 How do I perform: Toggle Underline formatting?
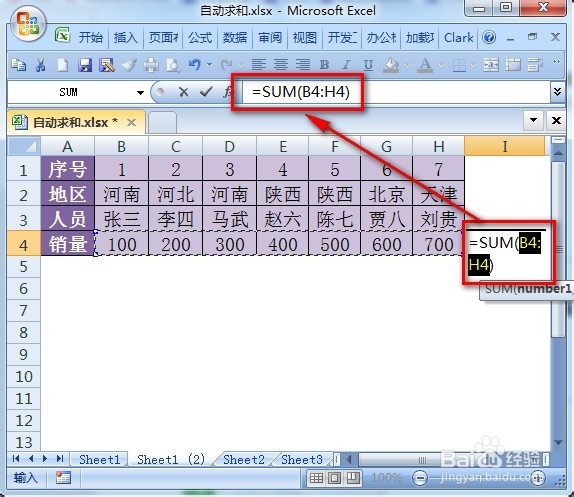click(x=368, y=65)
